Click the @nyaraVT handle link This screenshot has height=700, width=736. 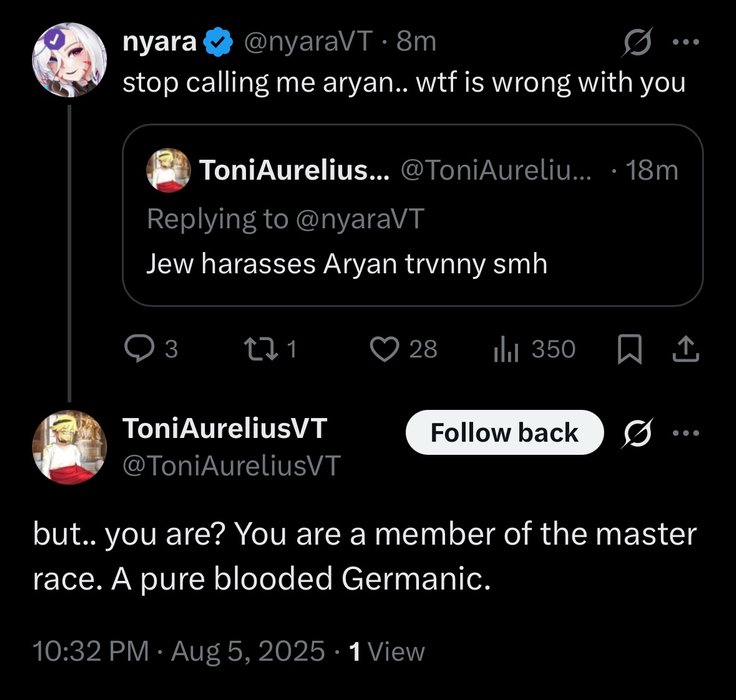pyautogui.click(x=308, y=42)
